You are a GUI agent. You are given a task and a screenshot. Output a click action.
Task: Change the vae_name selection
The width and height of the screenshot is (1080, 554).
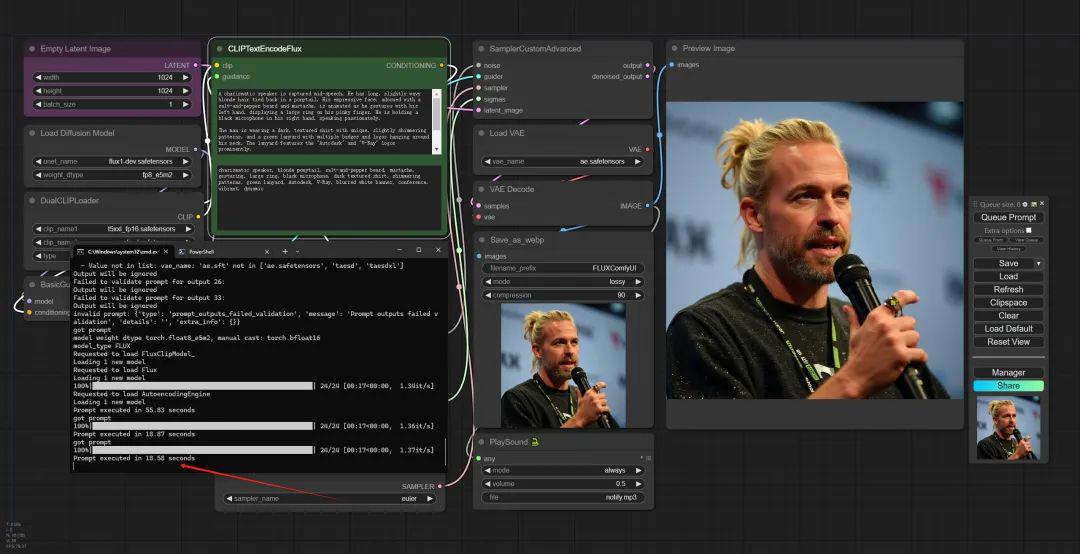562,161
